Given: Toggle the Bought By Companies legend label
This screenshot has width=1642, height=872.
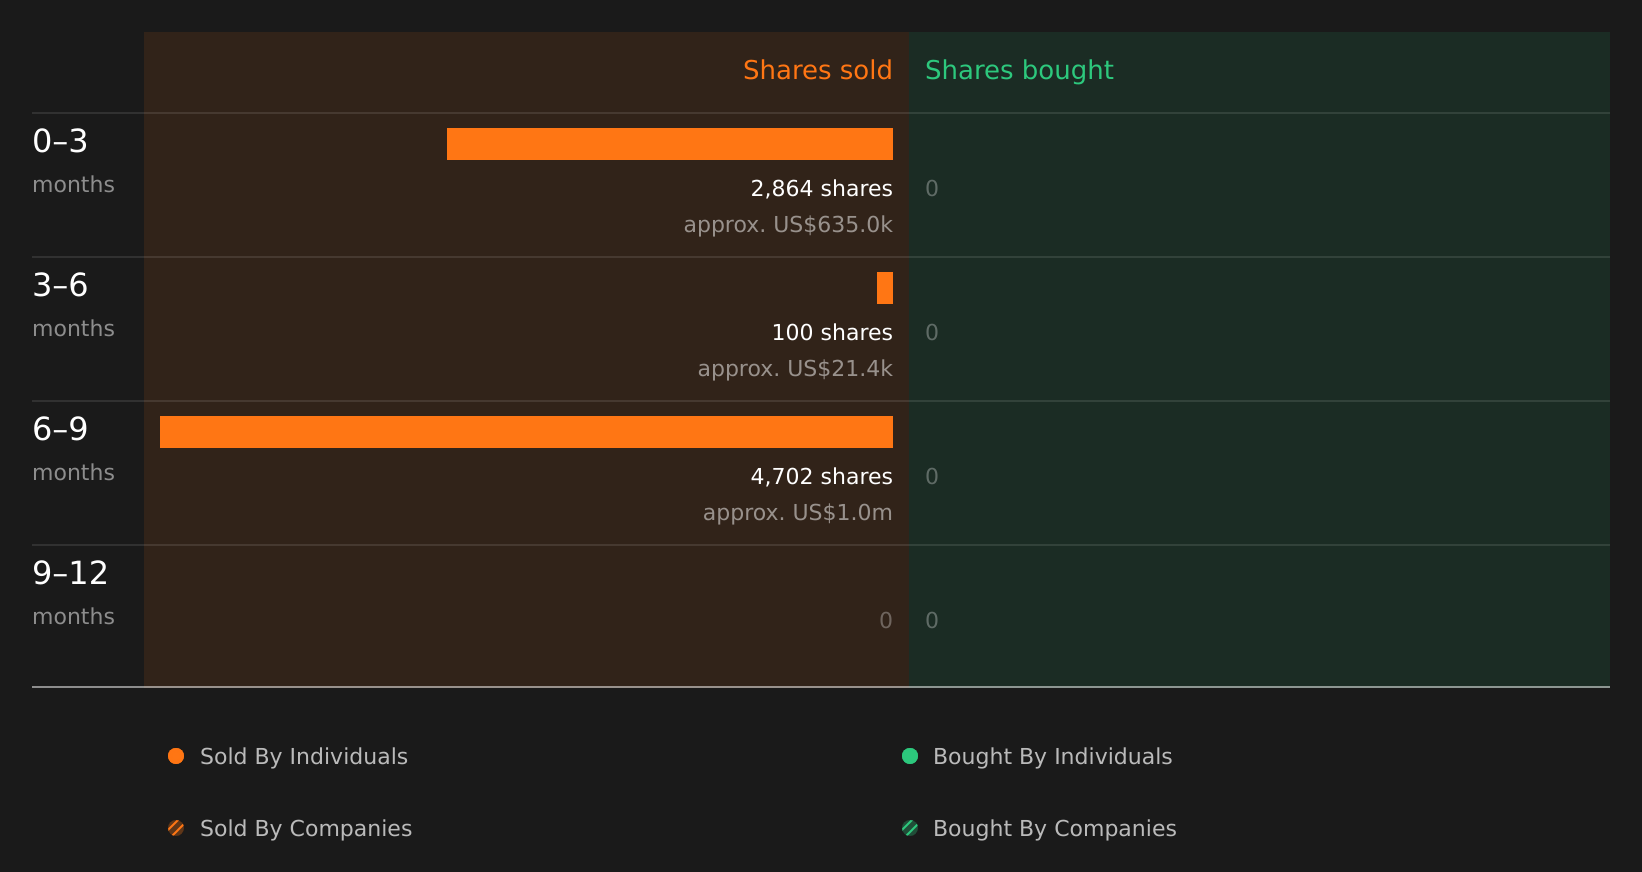Looking at the screenshot, I should (1054, 829).
